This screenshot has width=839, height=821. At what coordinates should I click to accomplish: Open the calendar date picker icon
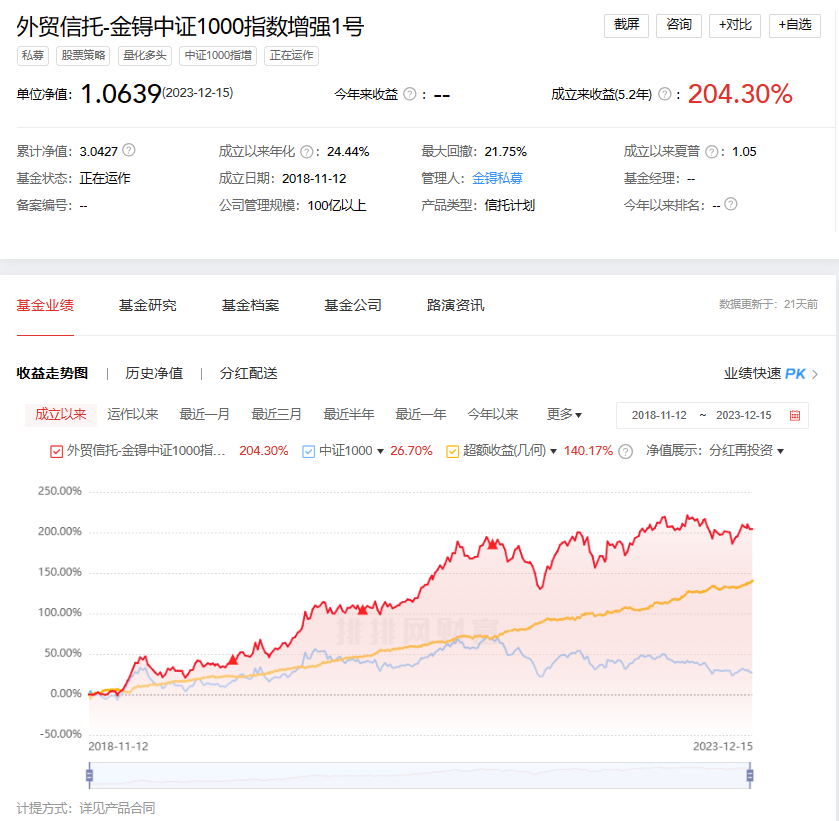point(795,415)
